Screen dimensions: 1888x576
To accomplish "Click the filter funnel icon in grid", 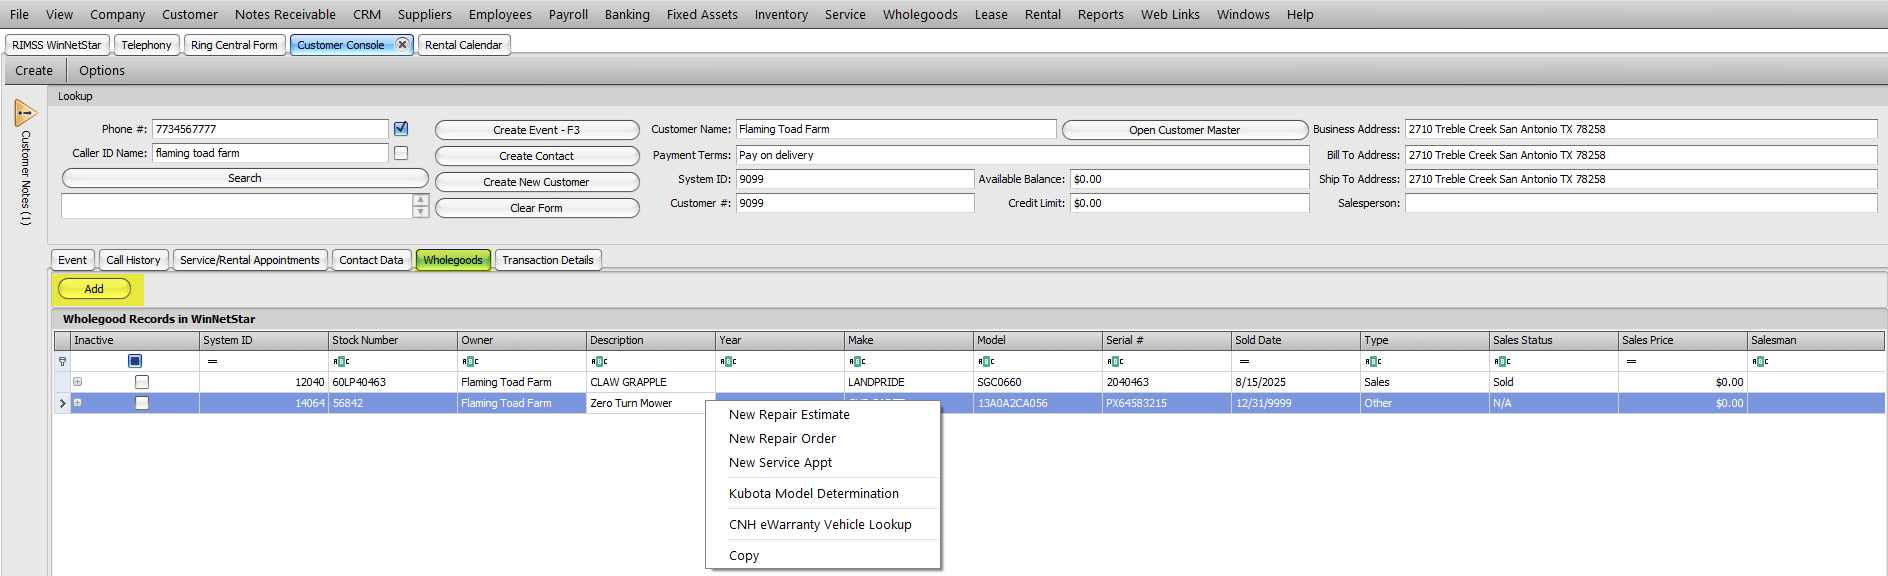I will pos(62,361).
